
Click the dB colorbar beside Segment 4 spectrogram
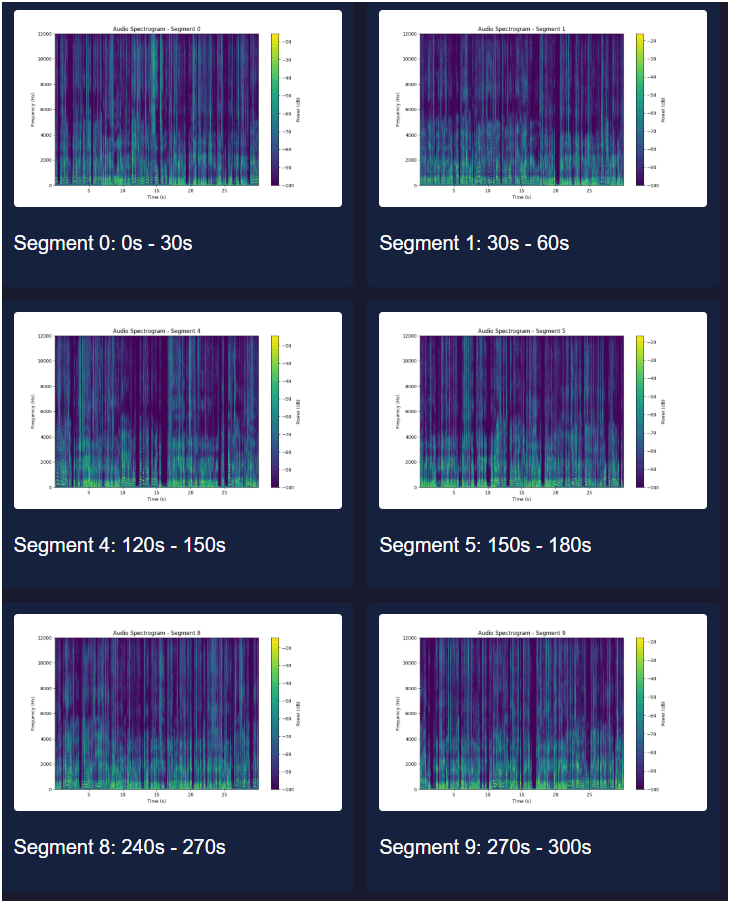pos(274,412)
